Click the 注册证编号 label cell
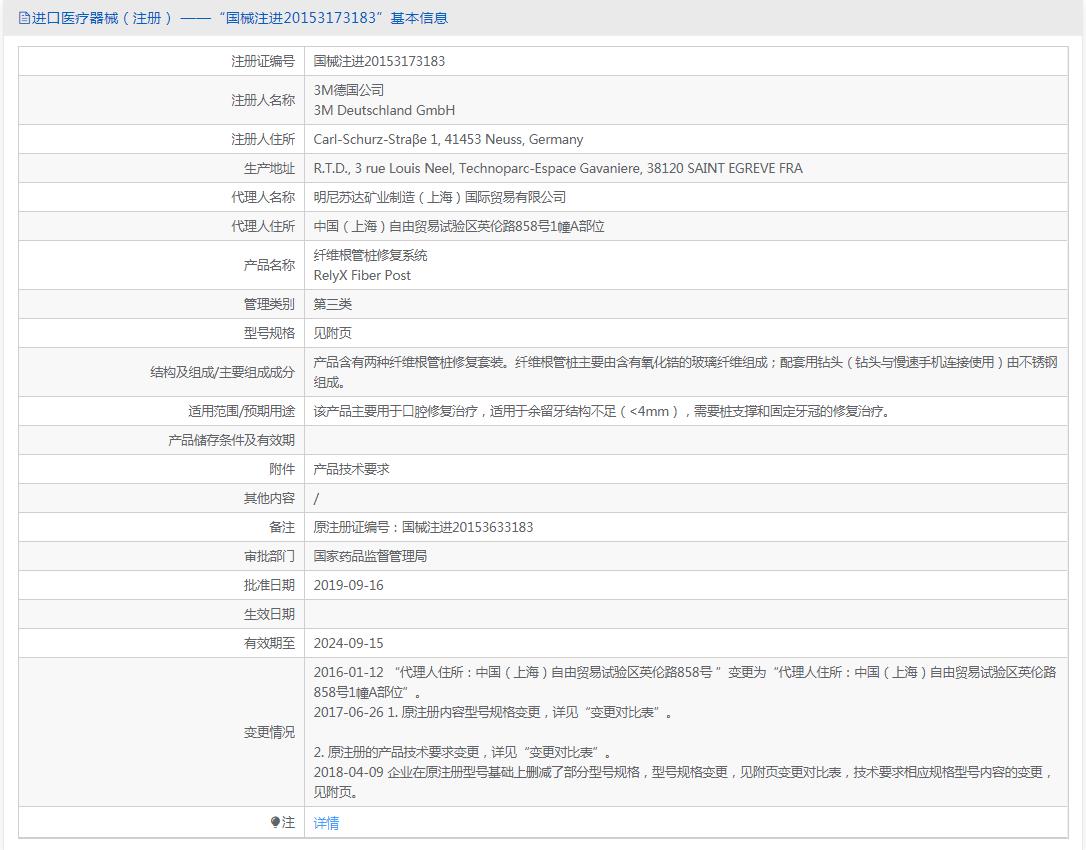 click(161, 61)
